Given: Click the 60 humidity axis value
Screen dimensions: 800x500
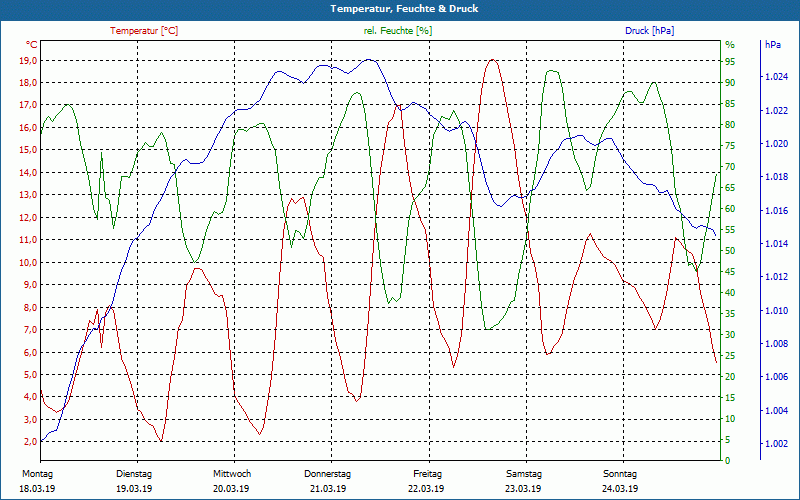Looking at the screenshot, I should click(730, 209).
